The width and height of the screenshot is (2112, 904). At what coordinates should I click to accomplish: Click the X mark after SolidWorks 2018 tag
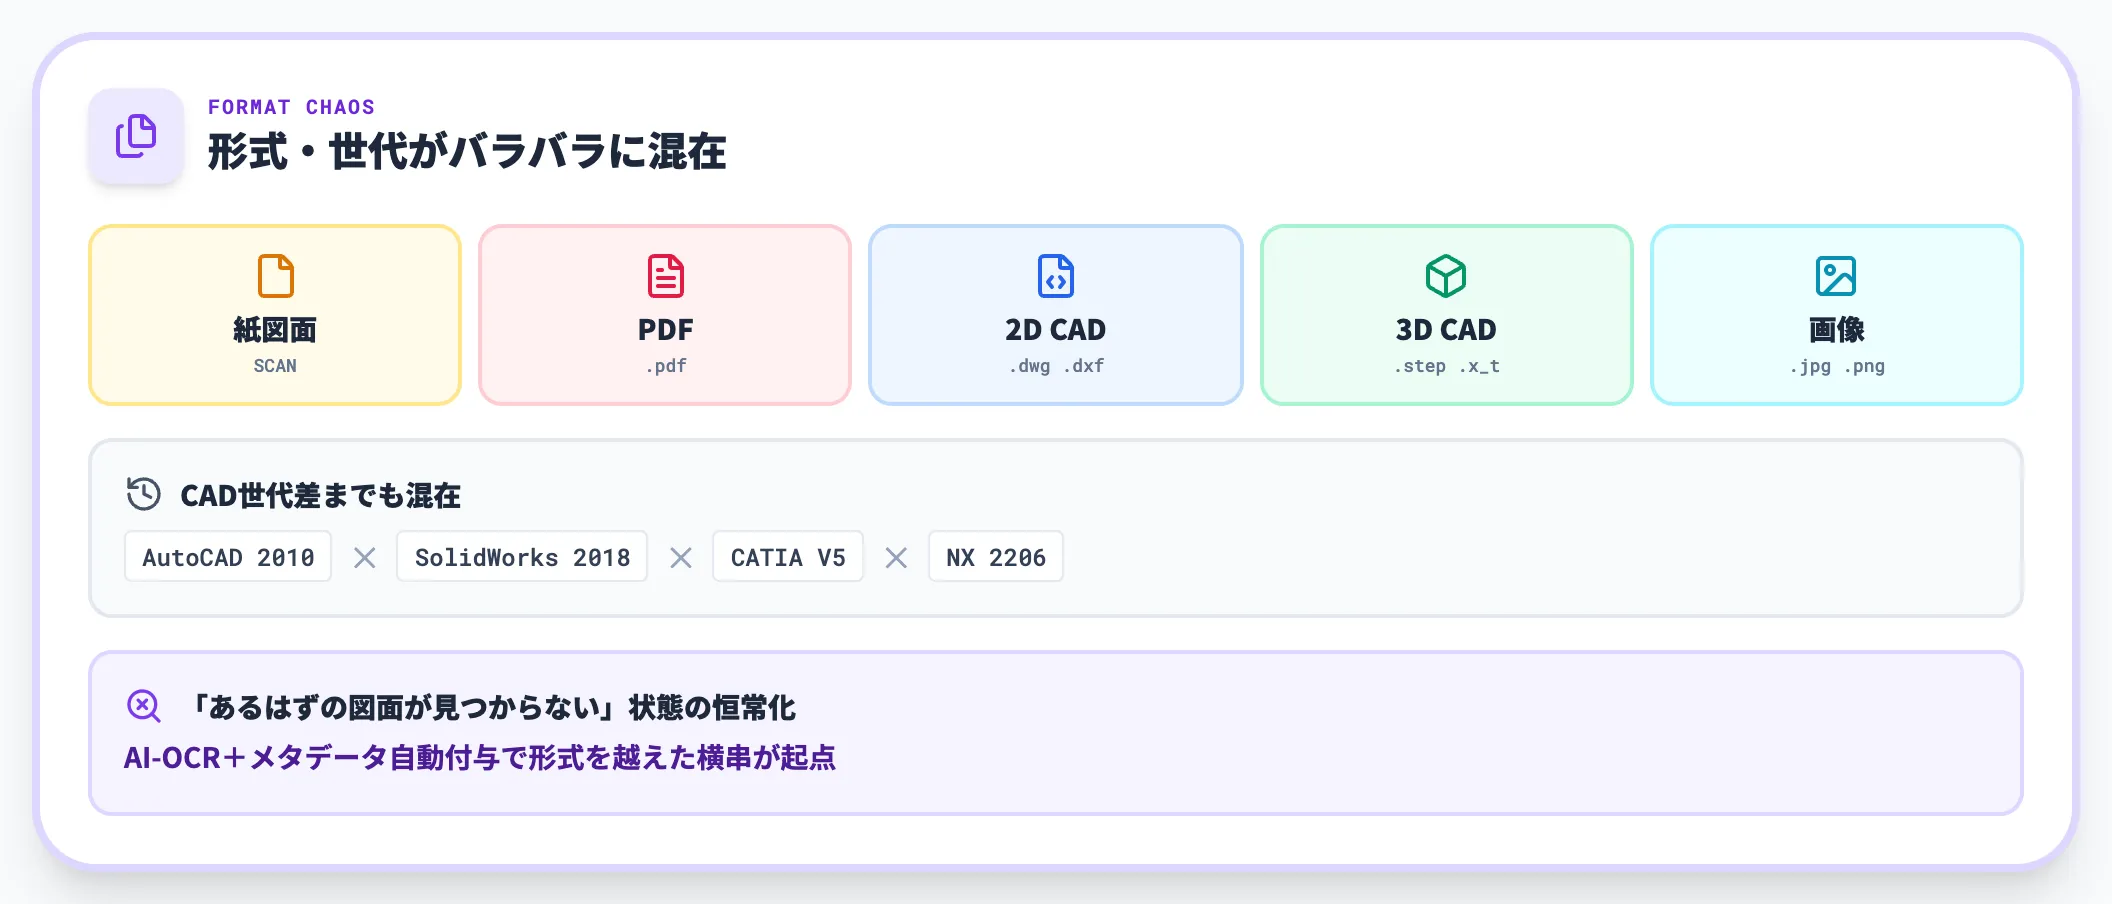point(682,557)
